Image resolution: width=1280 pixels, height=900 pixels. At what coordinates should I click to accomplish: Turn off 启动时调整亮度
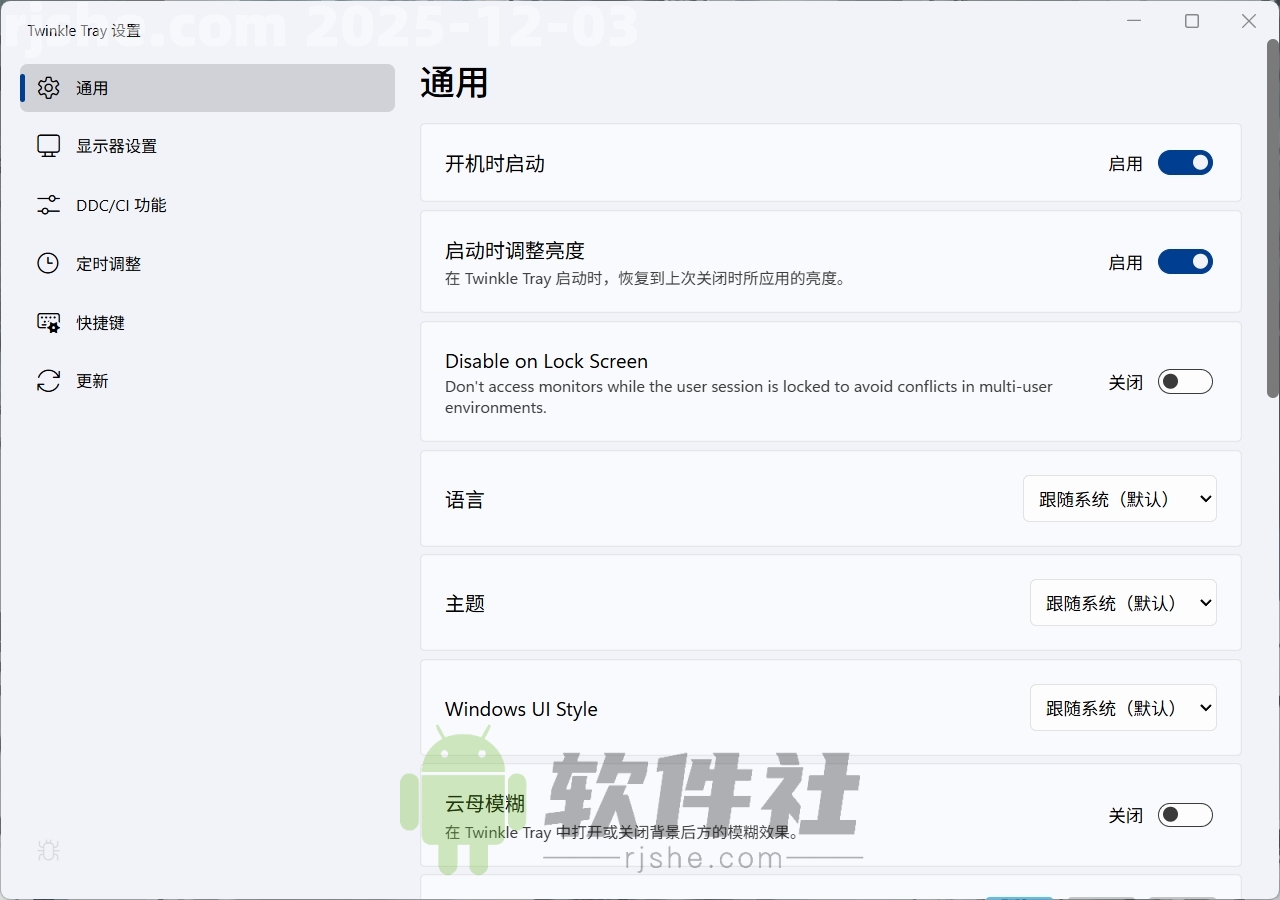1185,261
